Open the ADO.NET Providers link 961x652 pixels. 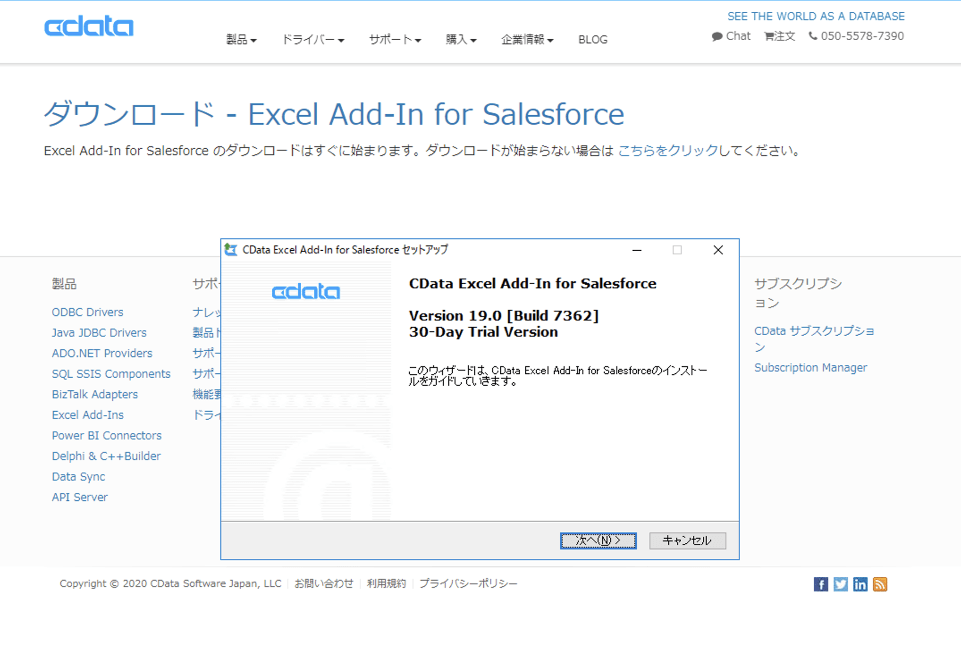pos(102,353)
